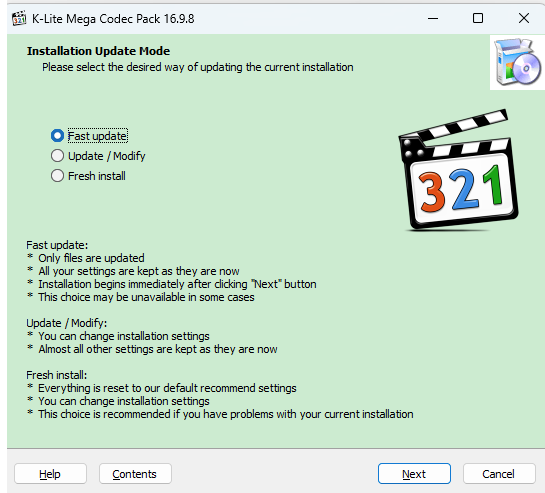Click the 'K-Lite Mega Codec Pack 16.9.8' title
Screen dimensions: 545x493
113,19
